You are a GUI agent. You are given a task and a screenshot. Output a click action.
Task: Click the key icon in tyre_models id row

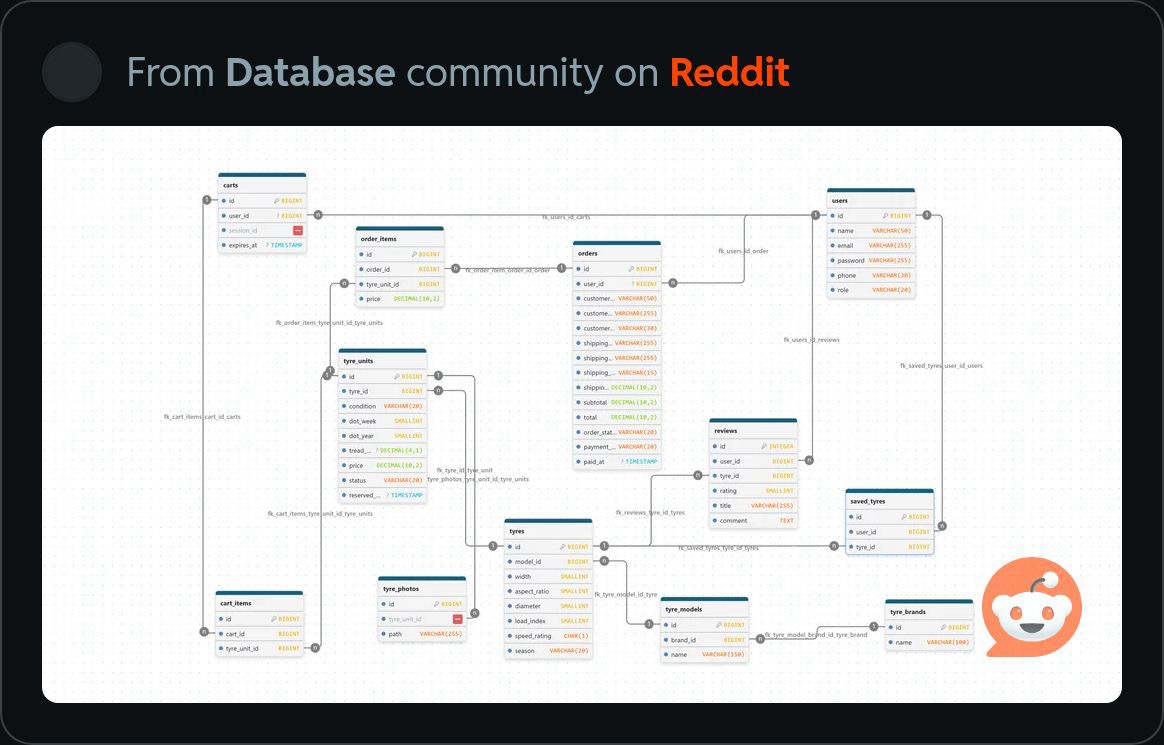pyautogui.click(x=719, y=625)
